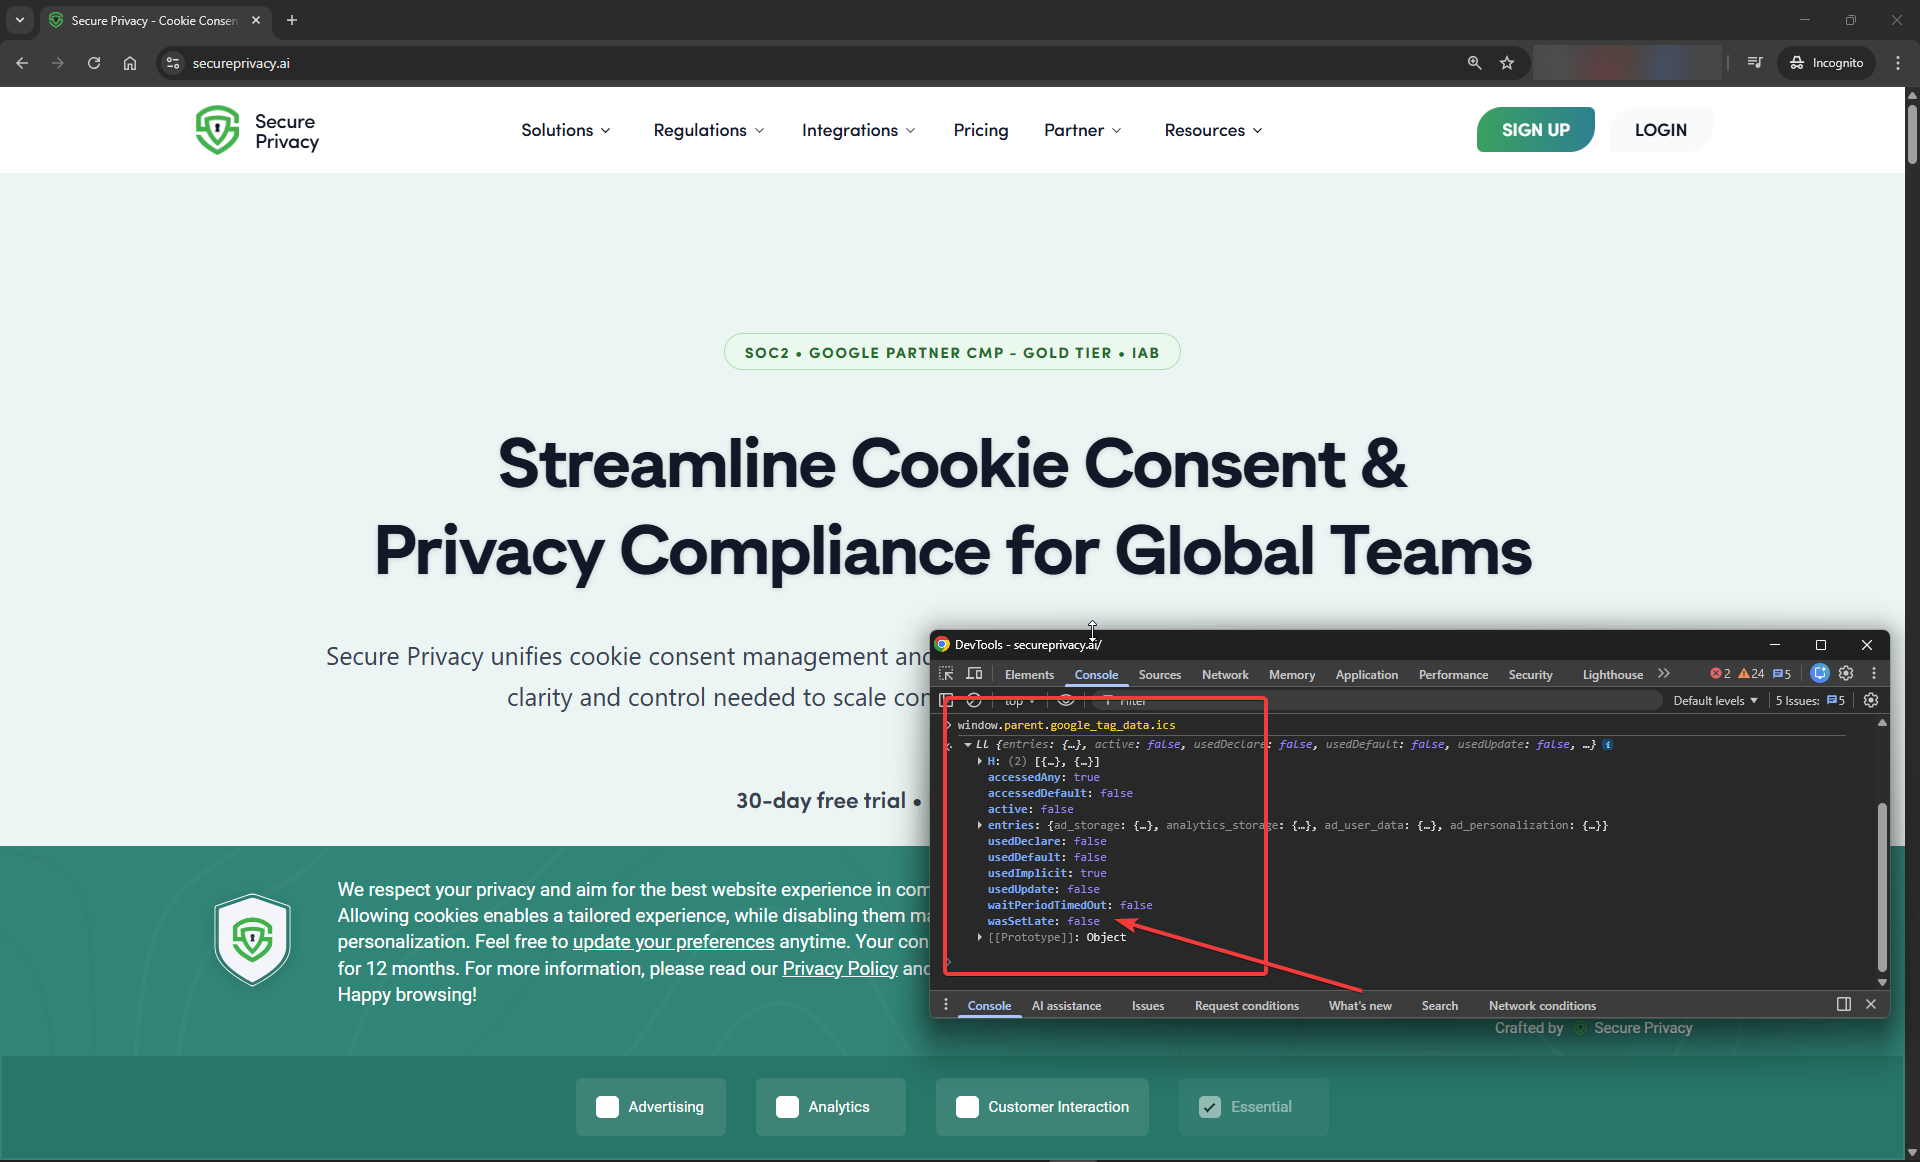Select the Inspect element tool in DevTools
The image size is (1920, 1162).
pos(946,673)
